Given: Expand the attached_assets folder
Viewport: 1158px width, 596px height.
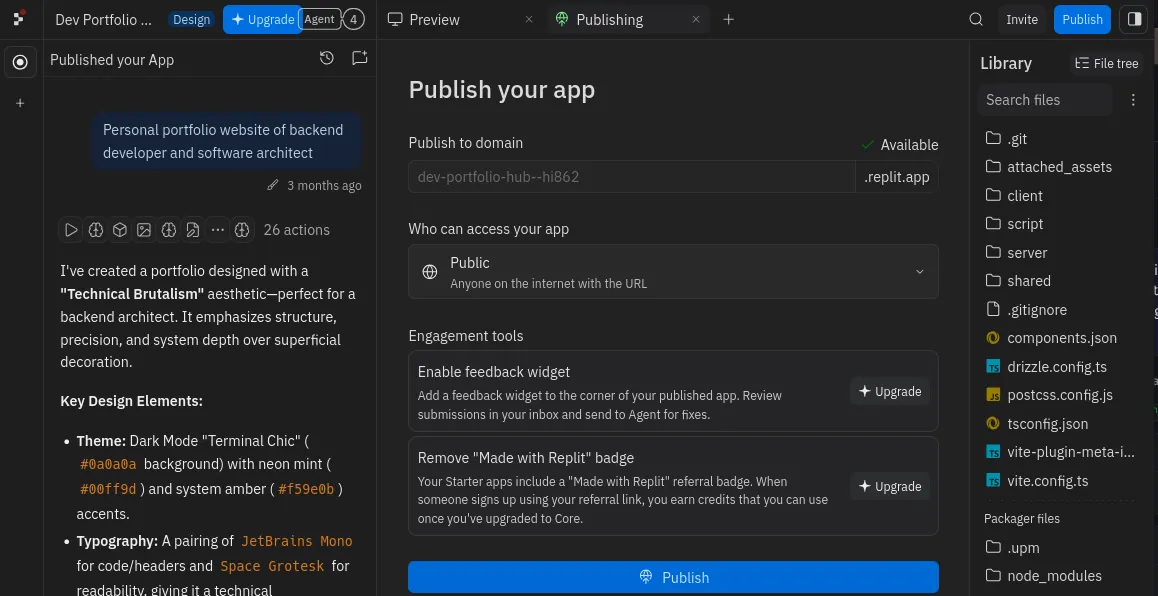Looking at the screenshot, I should (x=1059, y=167).
